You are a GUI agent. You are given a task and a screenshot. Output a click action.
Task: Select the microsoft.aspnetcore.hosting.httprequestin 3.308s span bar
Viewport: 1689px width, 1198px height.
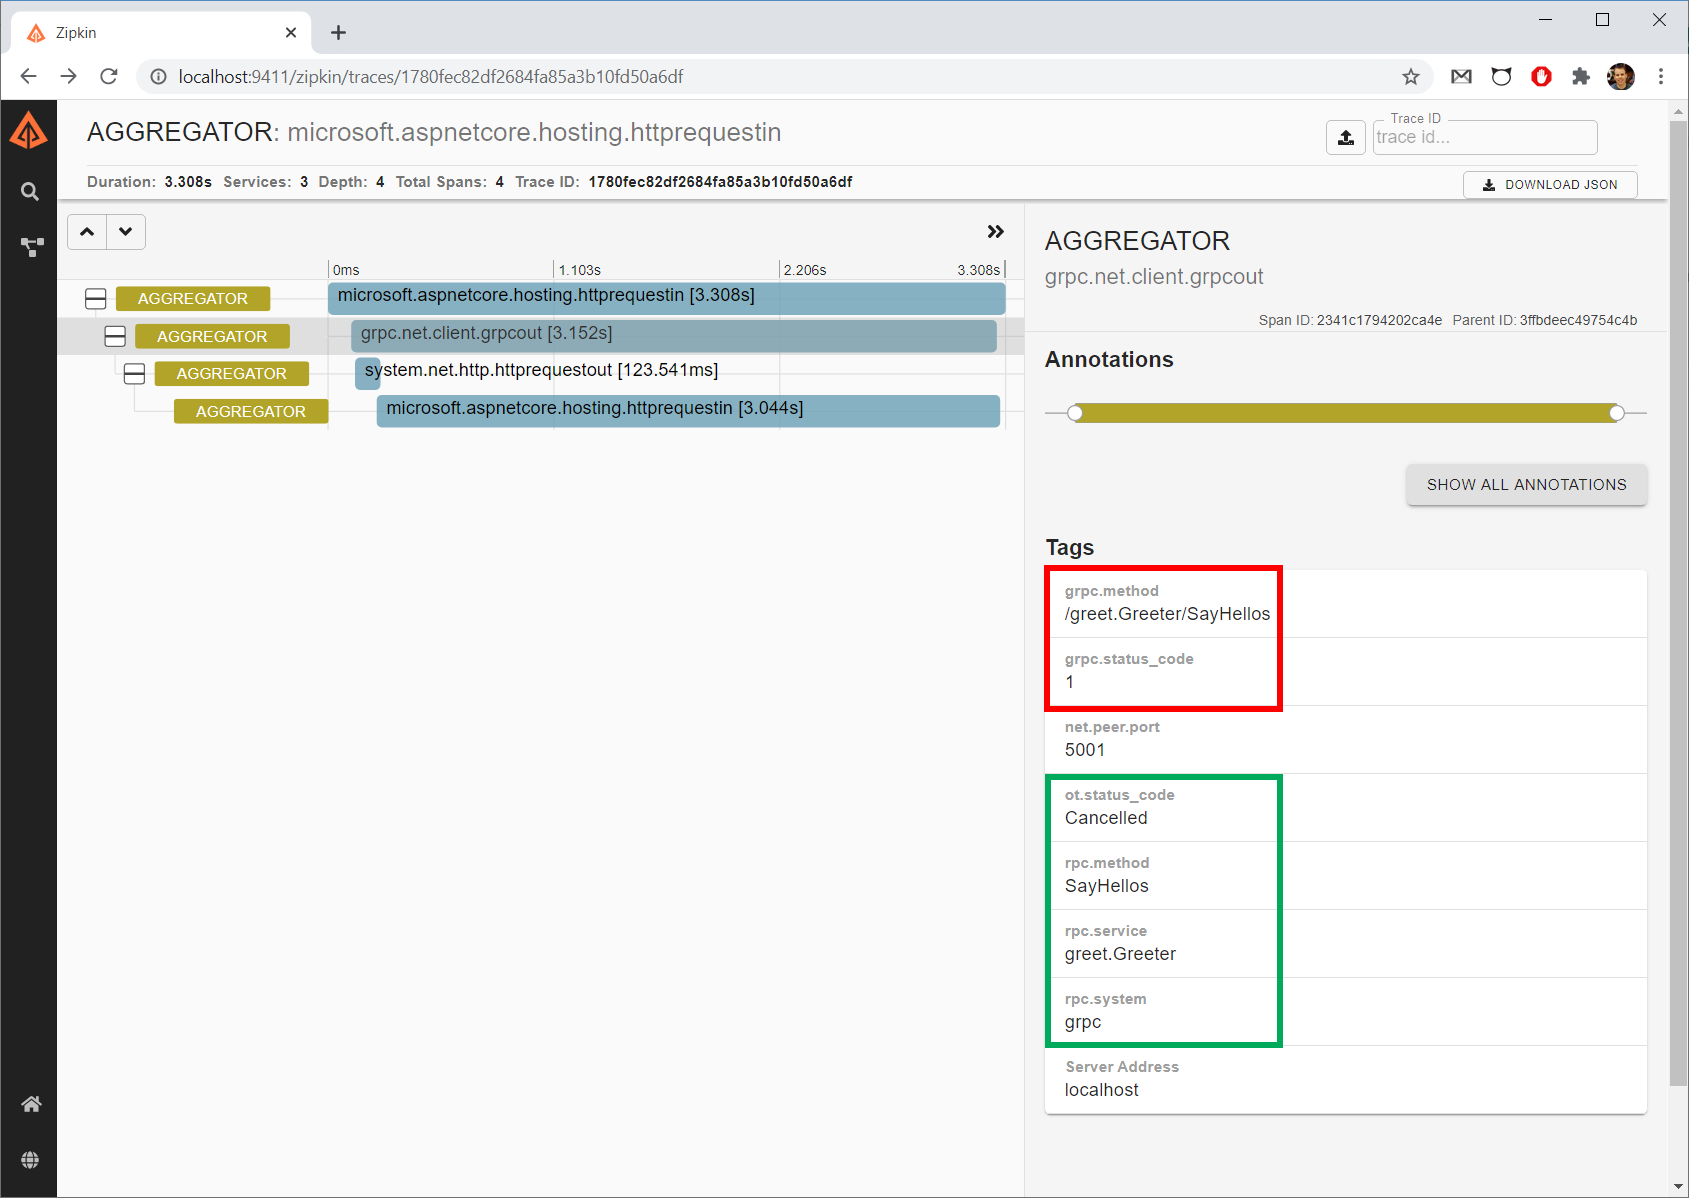click(x=666, y=297)
